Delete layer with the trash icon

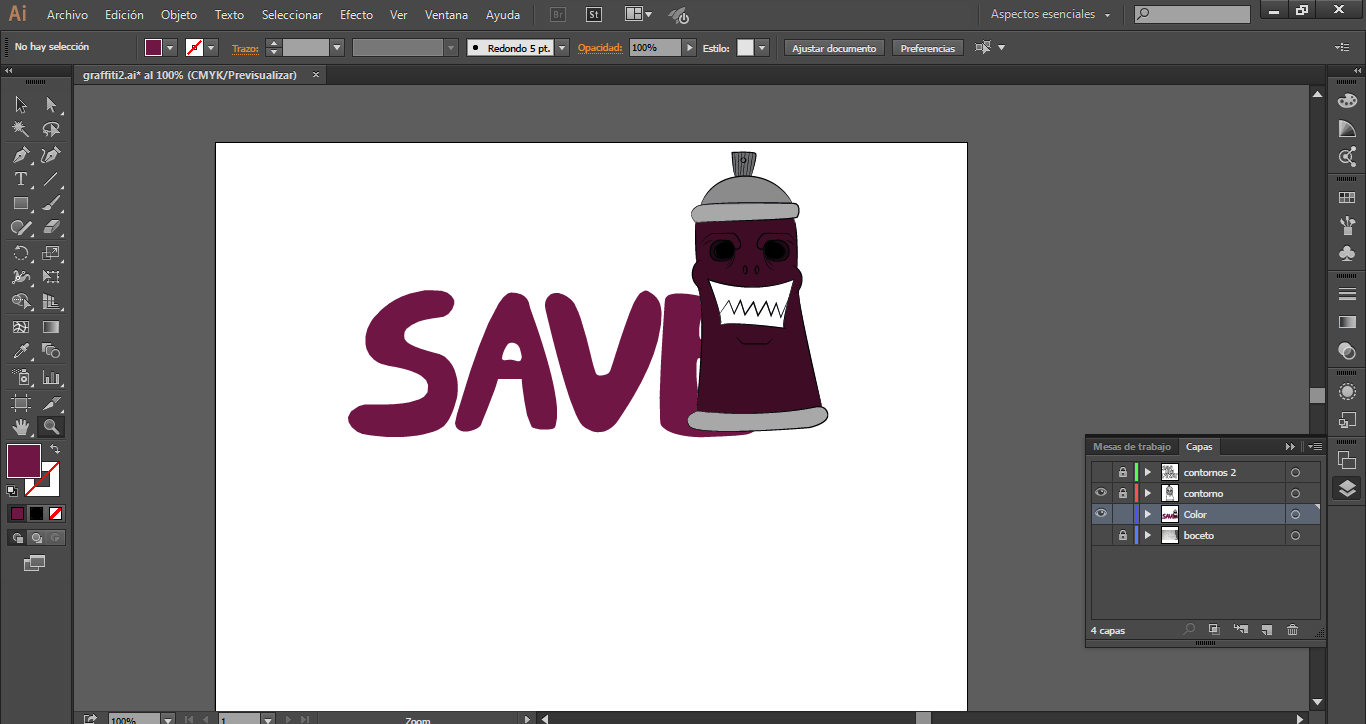[1292, 630]
